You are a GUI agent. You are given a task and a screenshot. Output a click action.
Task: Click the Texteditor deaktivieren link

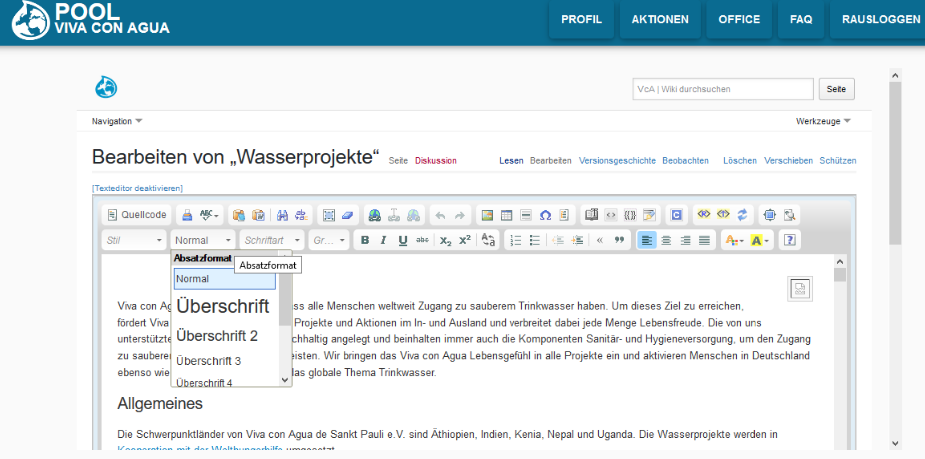137,188
